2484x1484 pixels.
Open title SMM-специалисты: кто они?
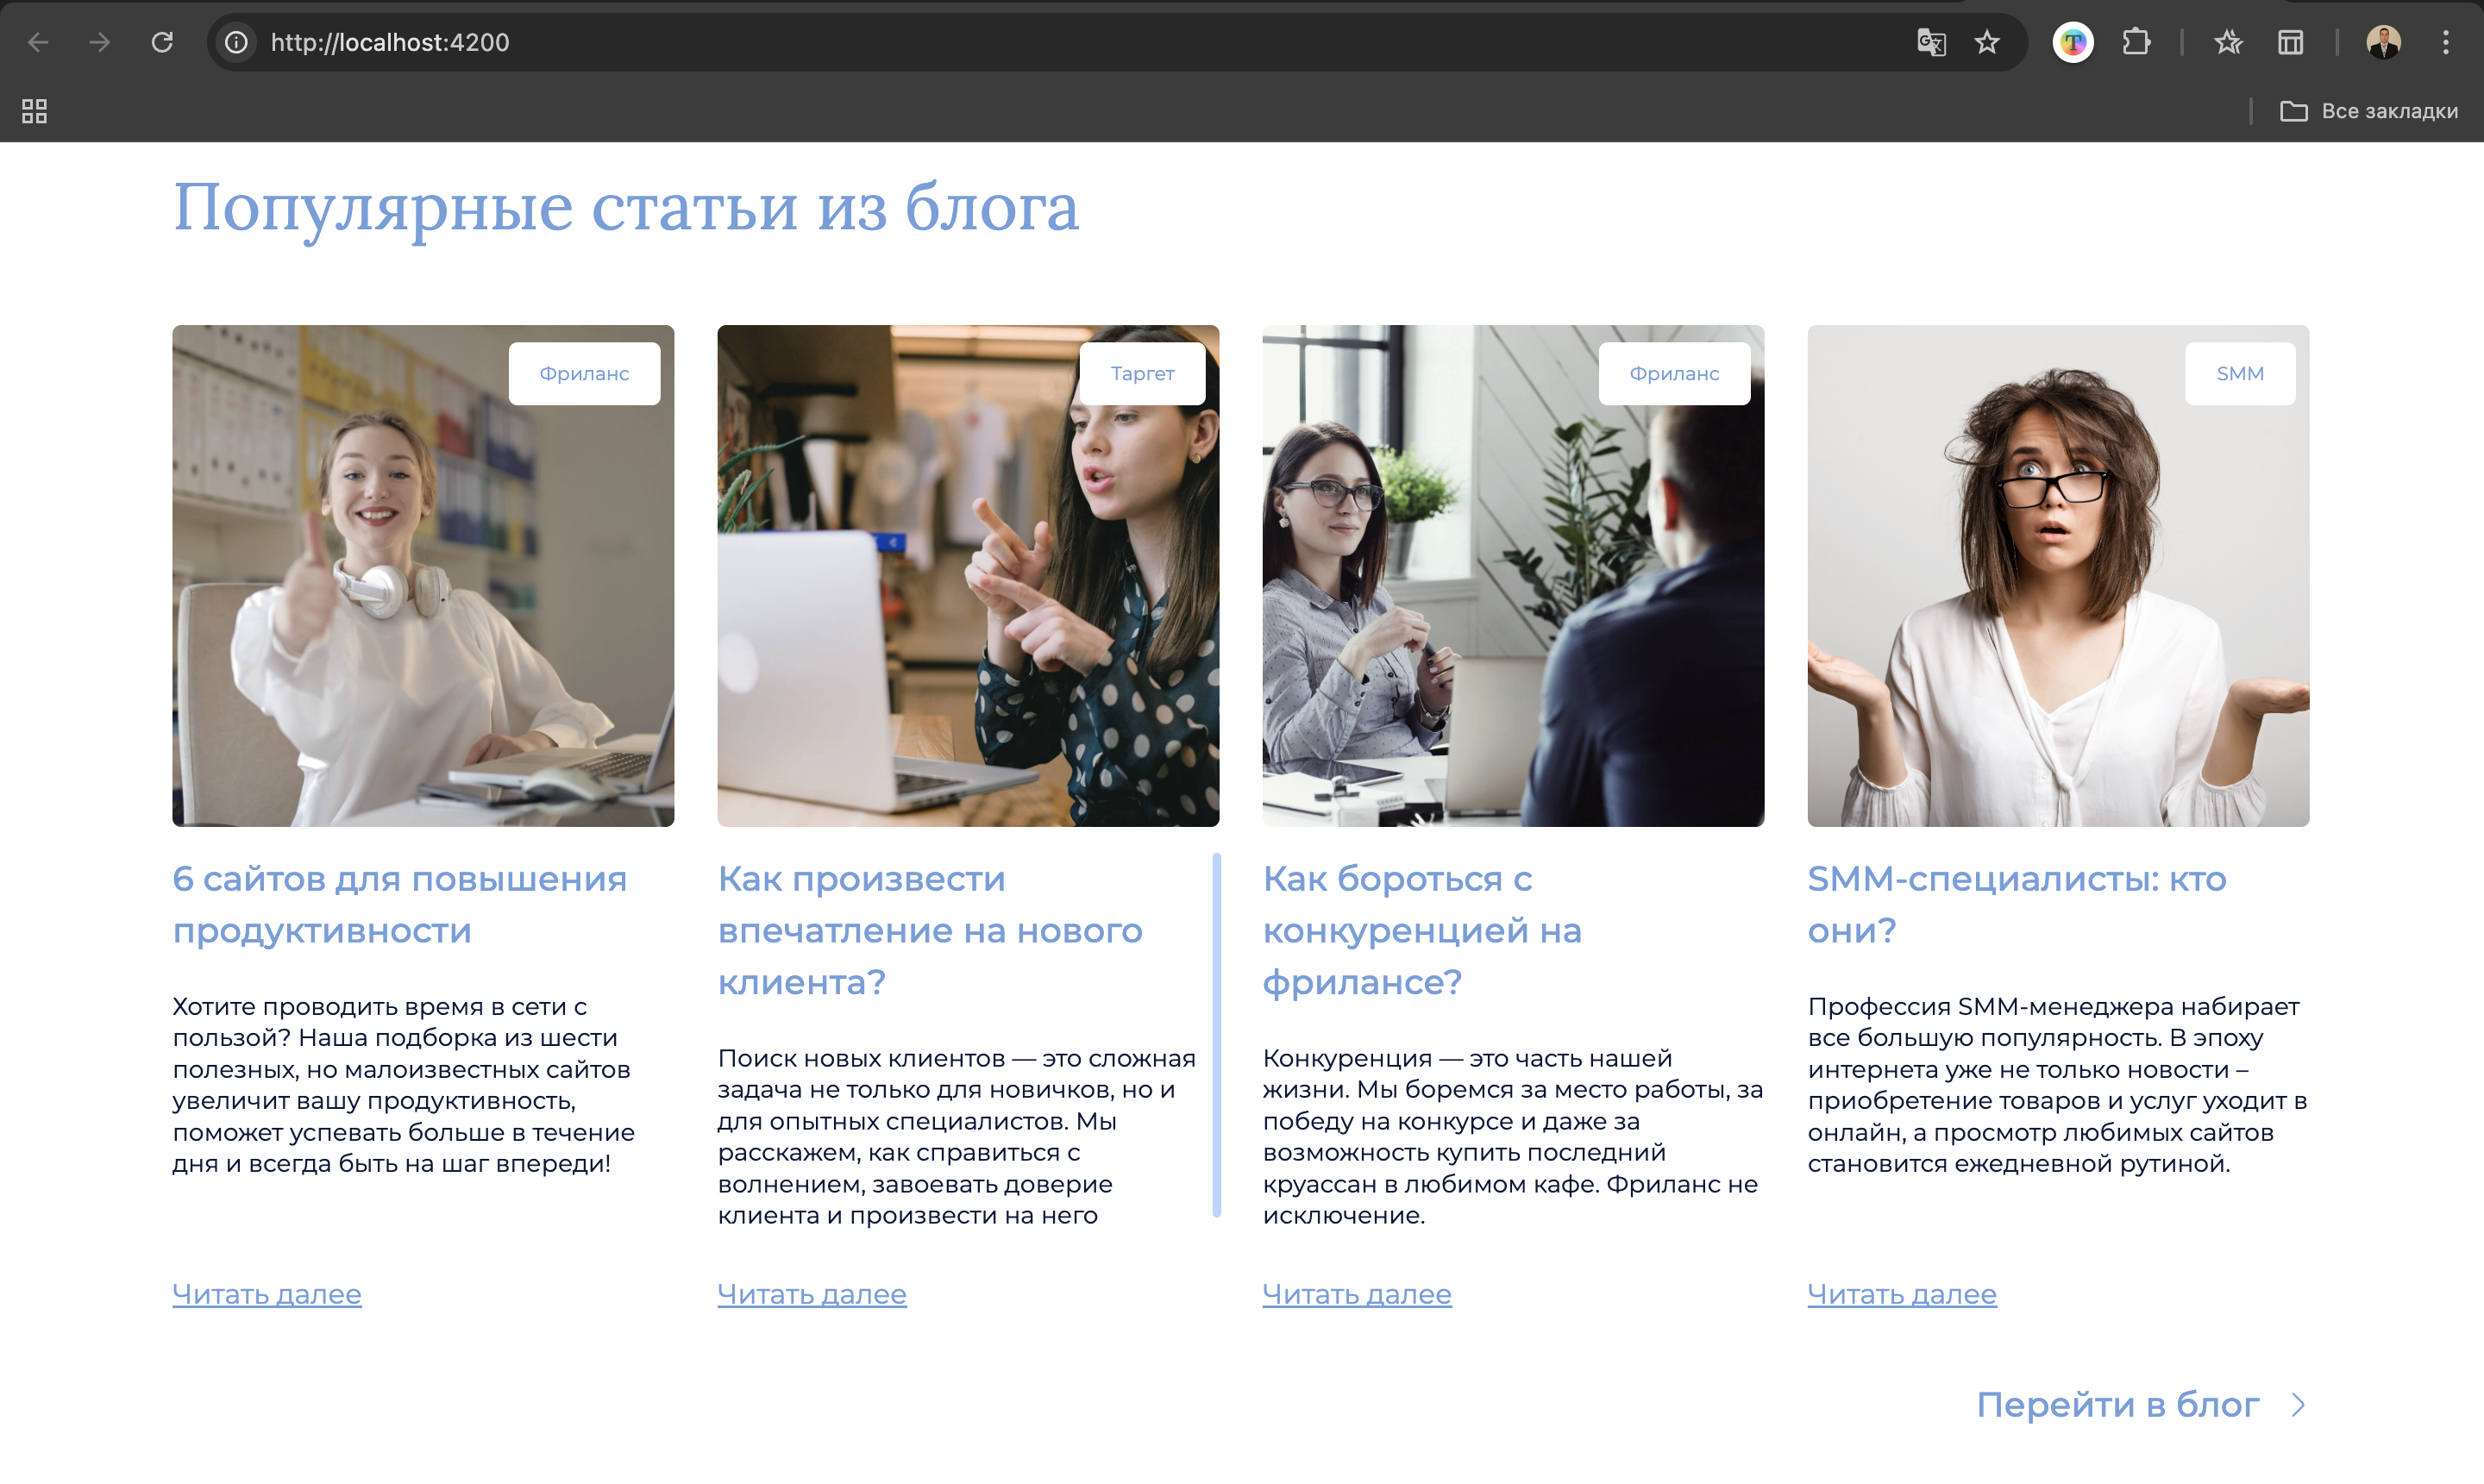click(x=2017, y=904)
